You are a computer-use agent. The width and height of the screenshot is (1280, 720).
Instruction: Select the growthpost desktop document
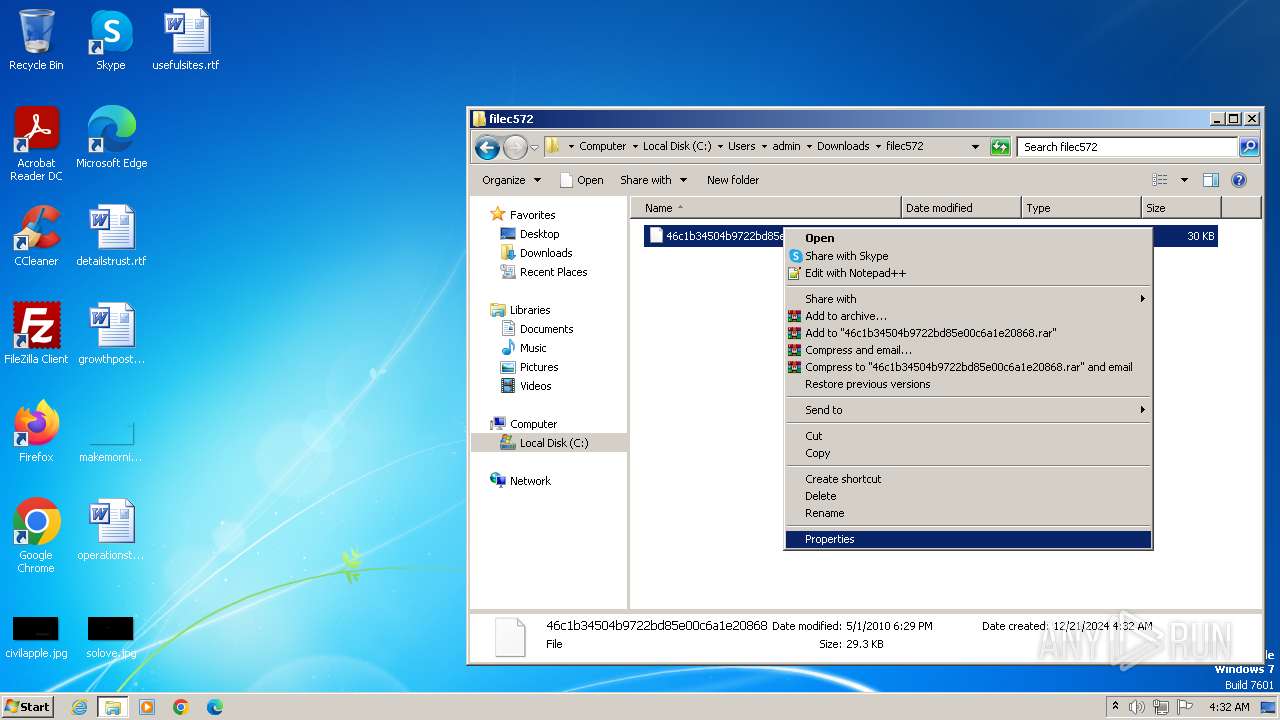(111, 334)
